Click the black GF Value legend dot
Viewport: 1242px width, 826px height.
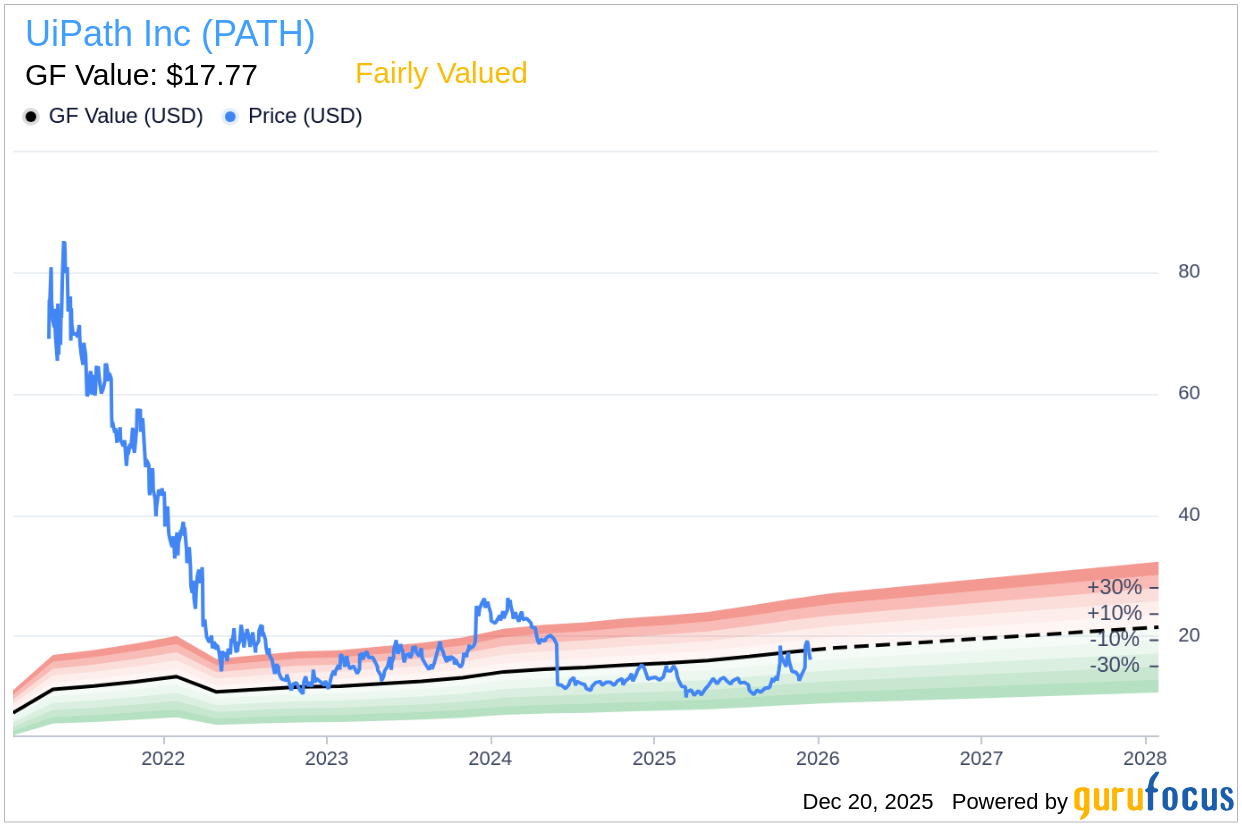pyautogui.click(x=31, y=117)
